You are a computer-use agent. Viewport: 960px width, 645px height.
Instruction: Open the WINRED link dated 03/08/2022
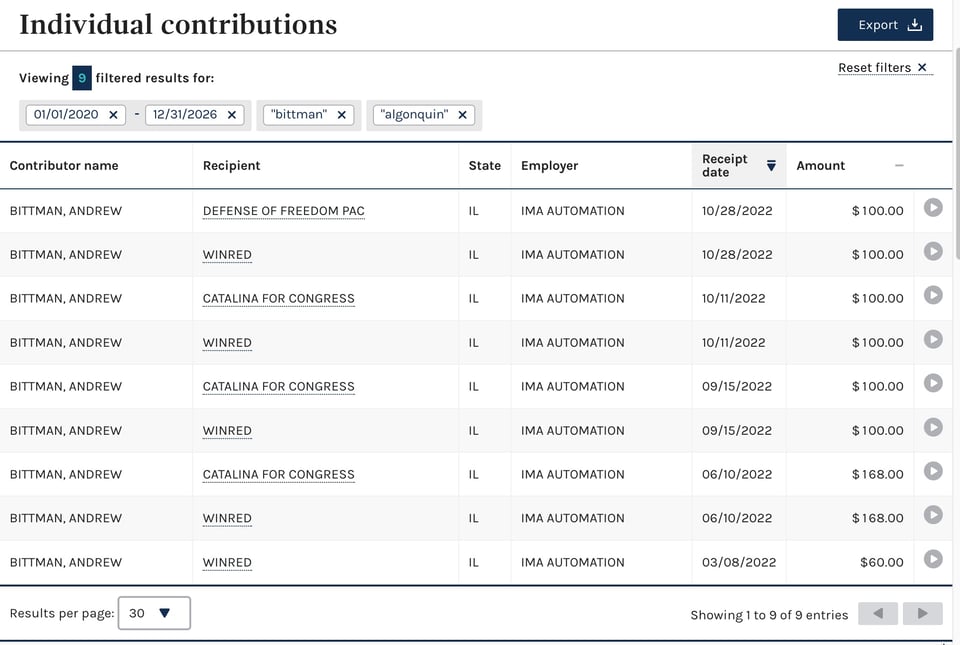[227, 563]
